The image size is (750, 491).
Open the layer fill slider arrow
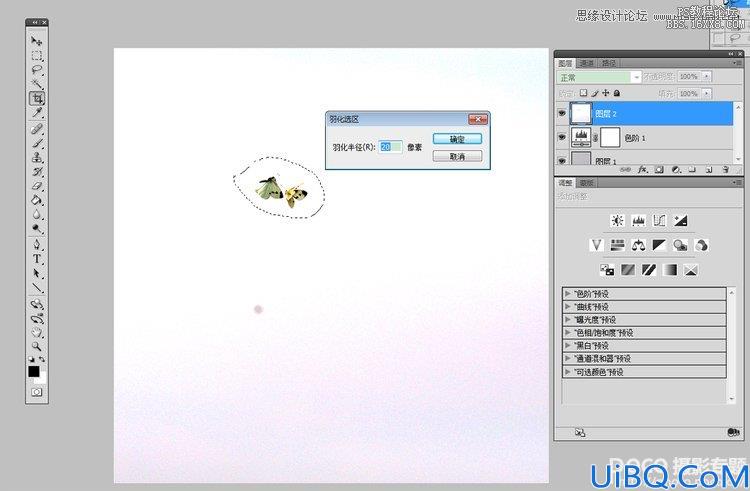click(706, 94)
